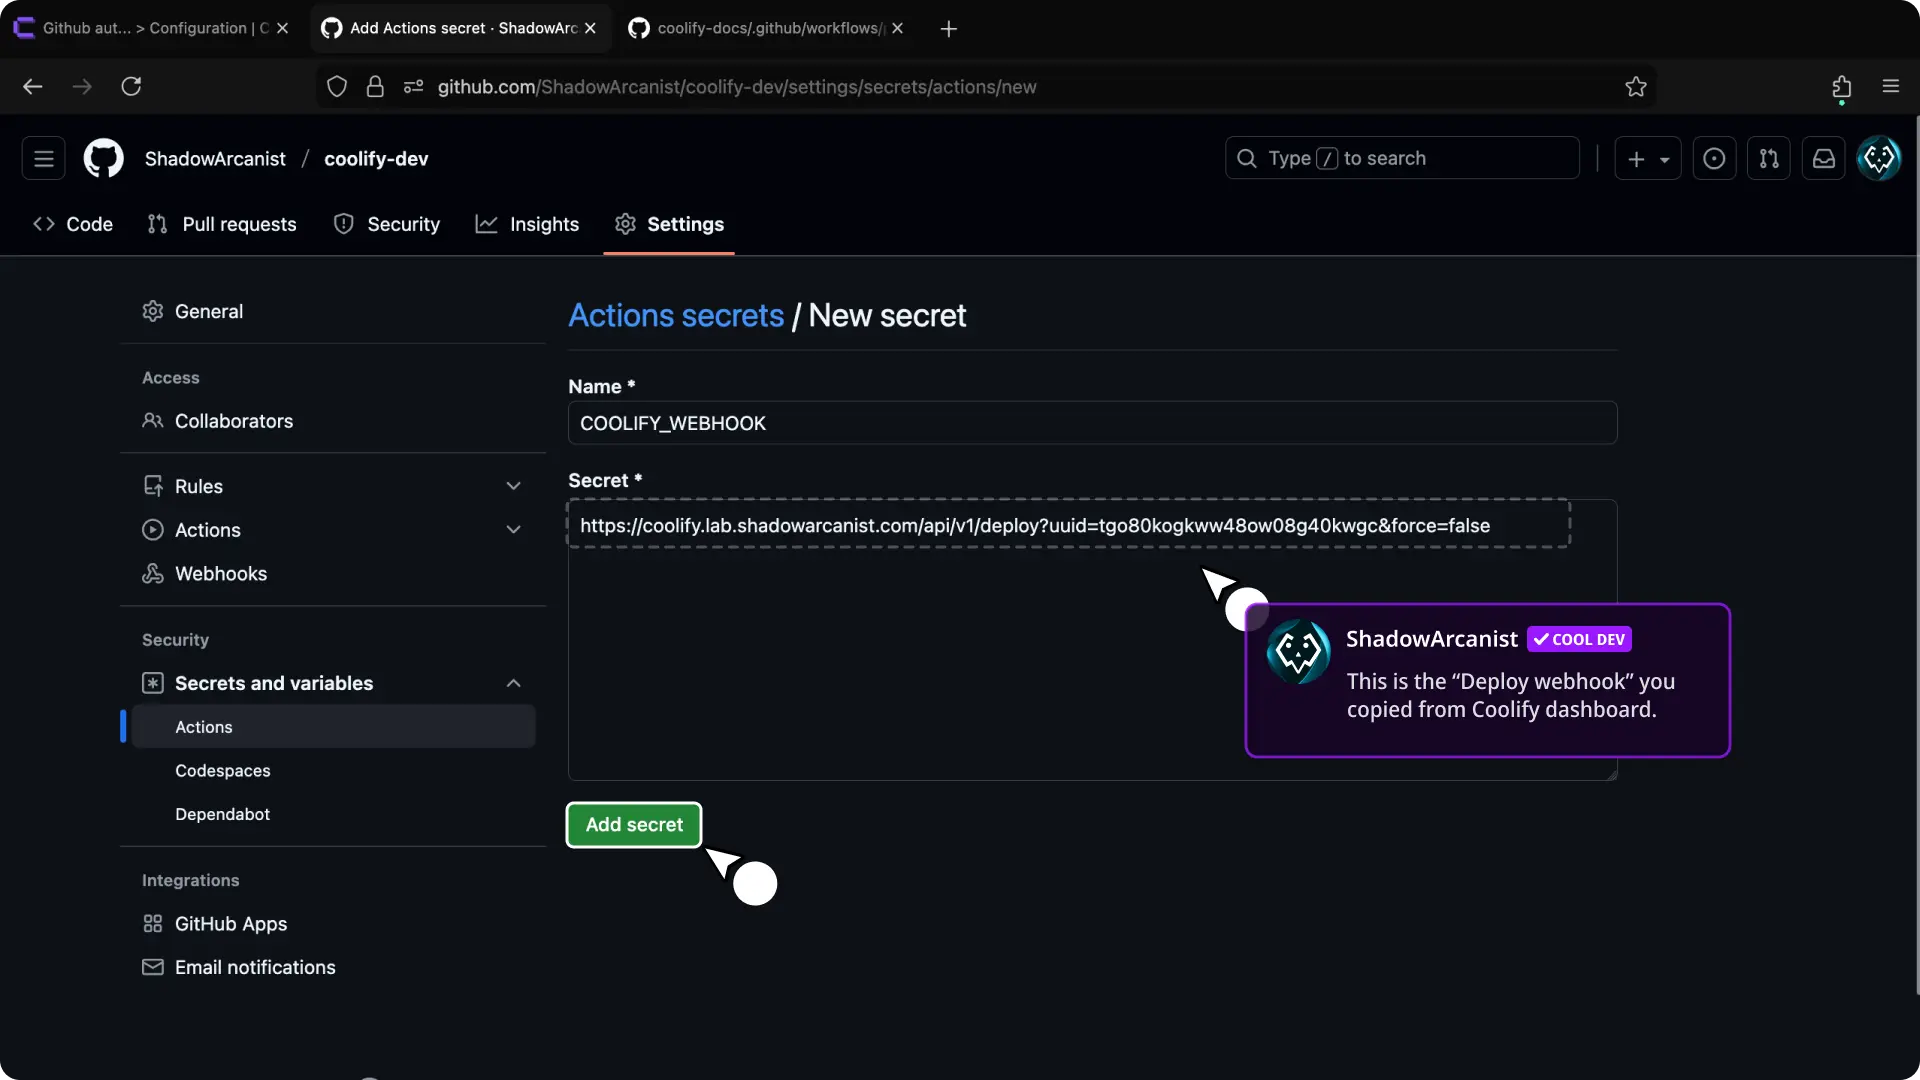Collapse the Secrets and variables section
1920x1080 pixels.
coord(513,683)
